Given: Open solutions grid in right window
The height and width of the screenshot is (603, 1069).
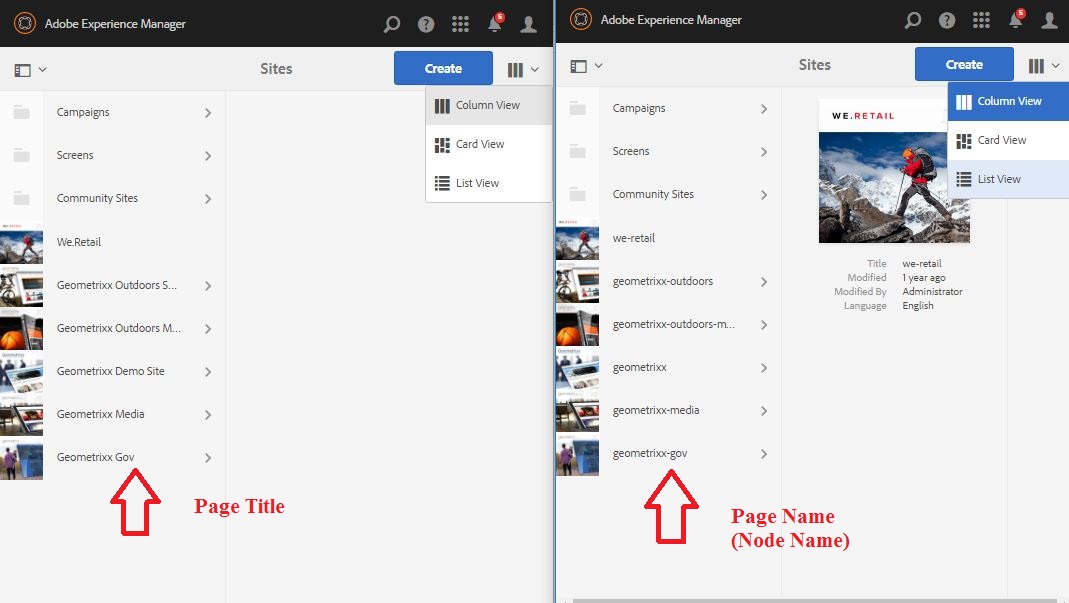Looking at the screenshot, I should click(x=981, y=20).
